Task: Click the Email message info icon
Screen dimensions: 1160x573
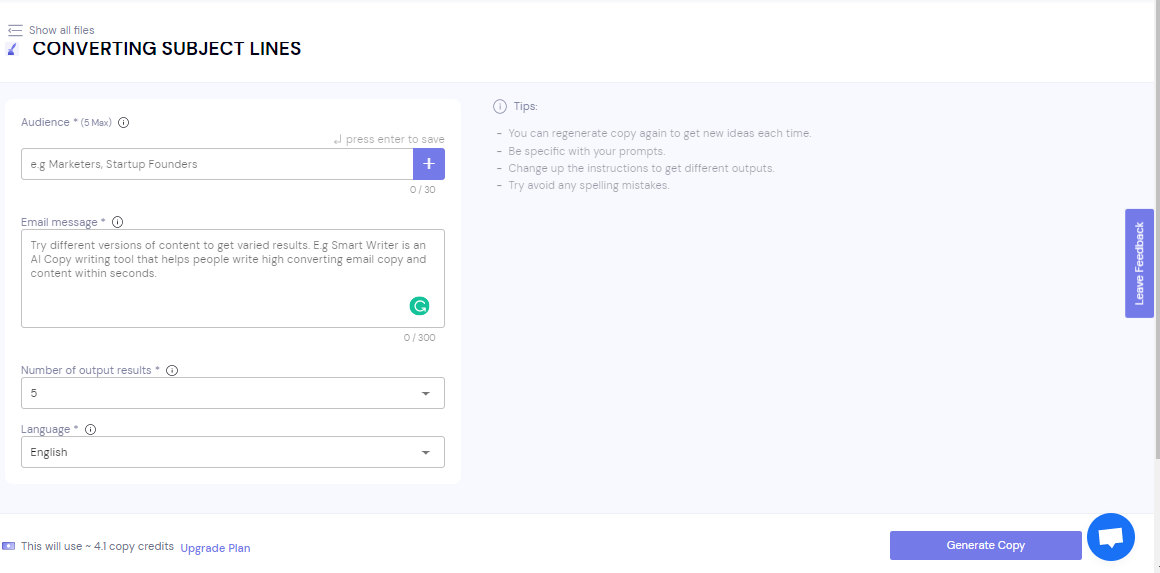Action: pyautogui.click(x=117, y=222)
